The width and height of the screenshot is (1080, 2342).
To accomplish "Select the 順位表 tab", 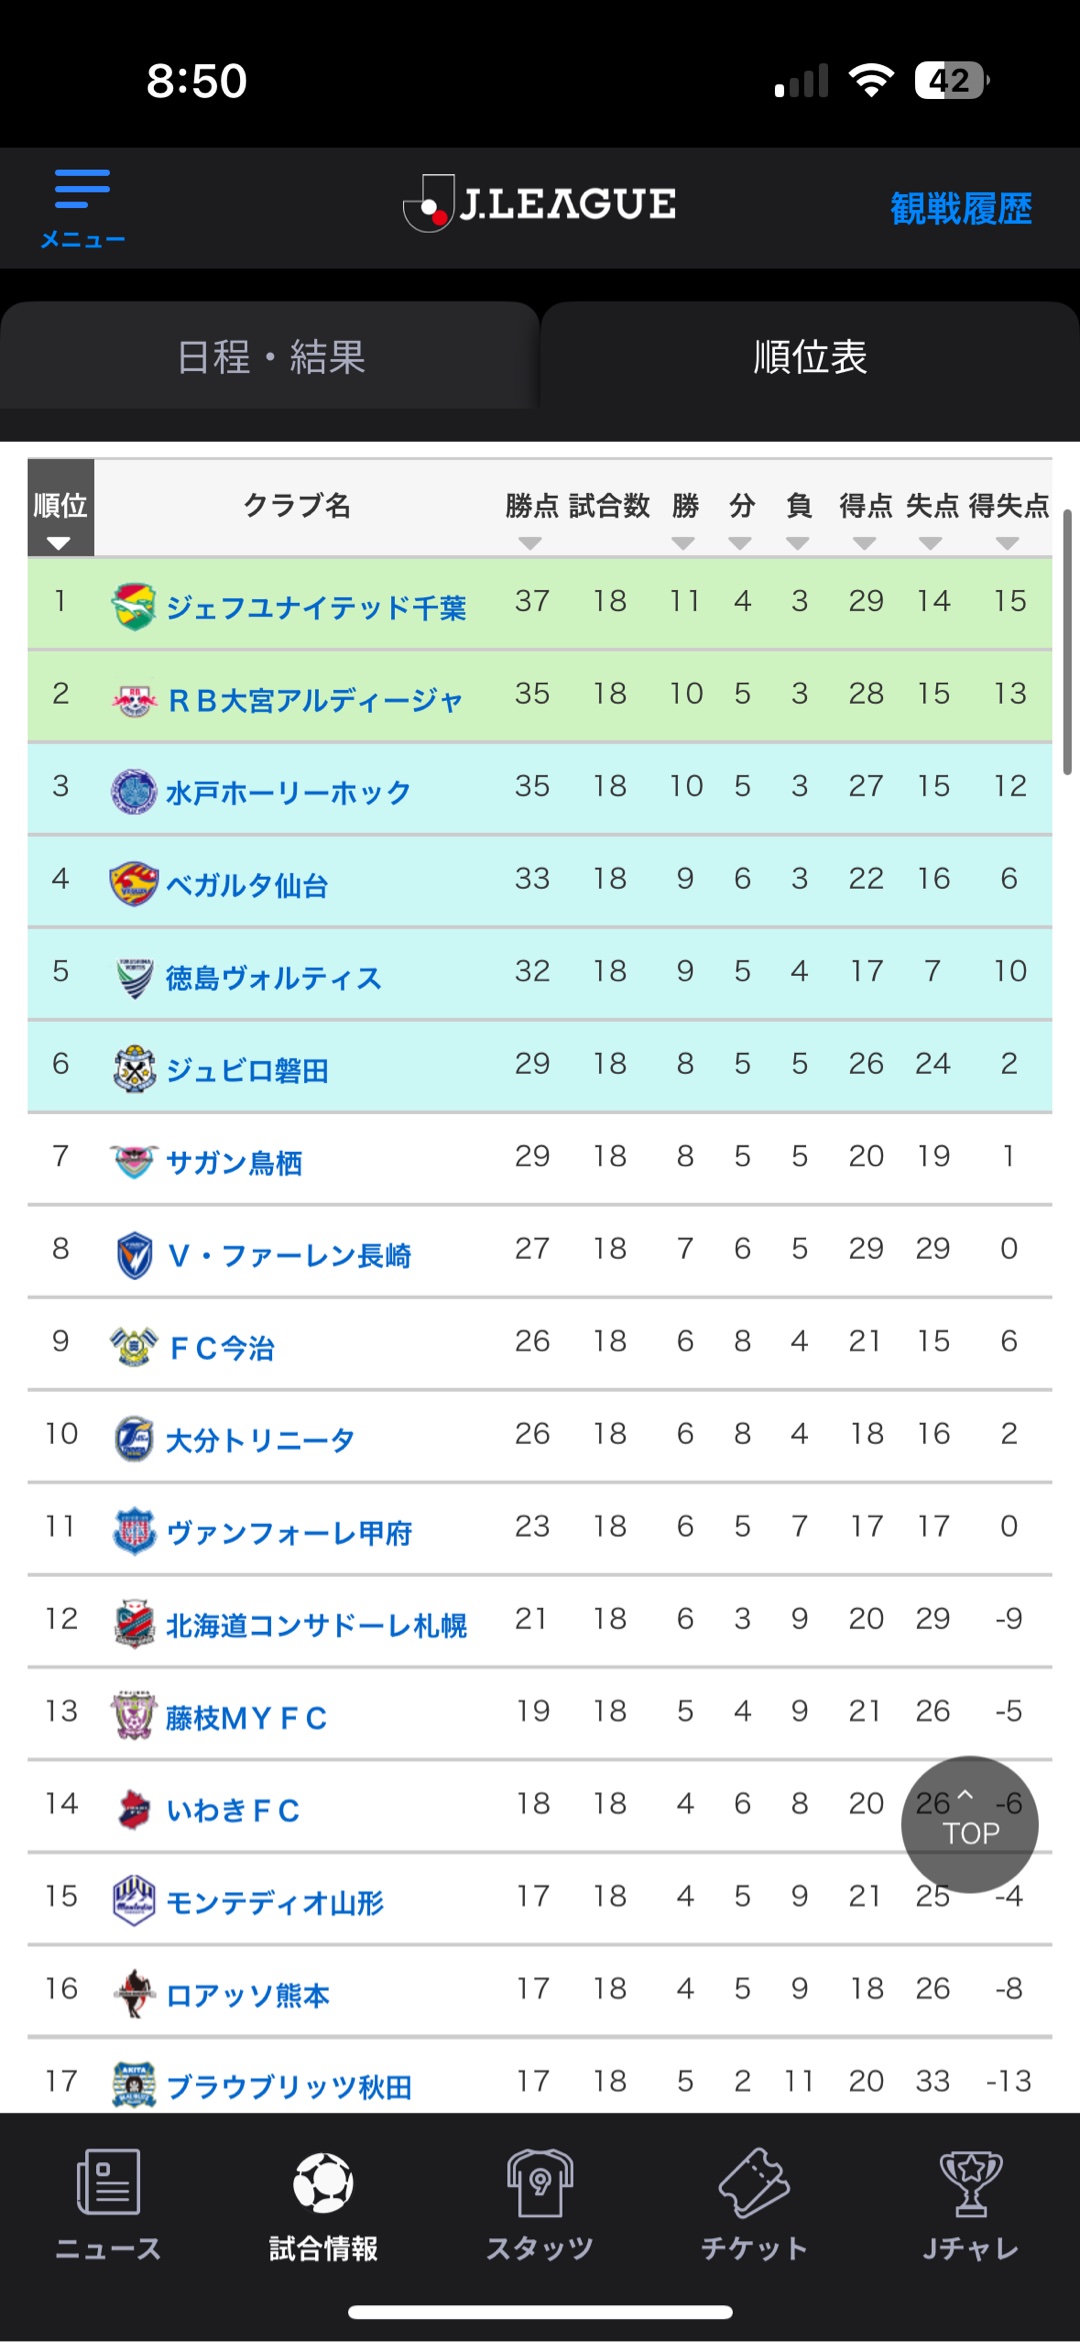I will click(810, 357).
